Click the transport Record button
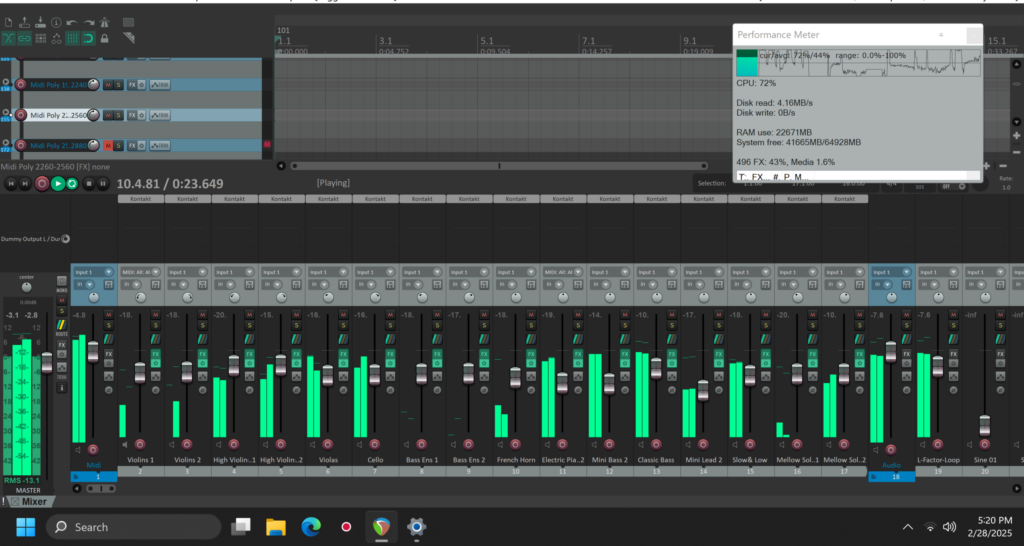1024x546 pixels. click(42, 184)
